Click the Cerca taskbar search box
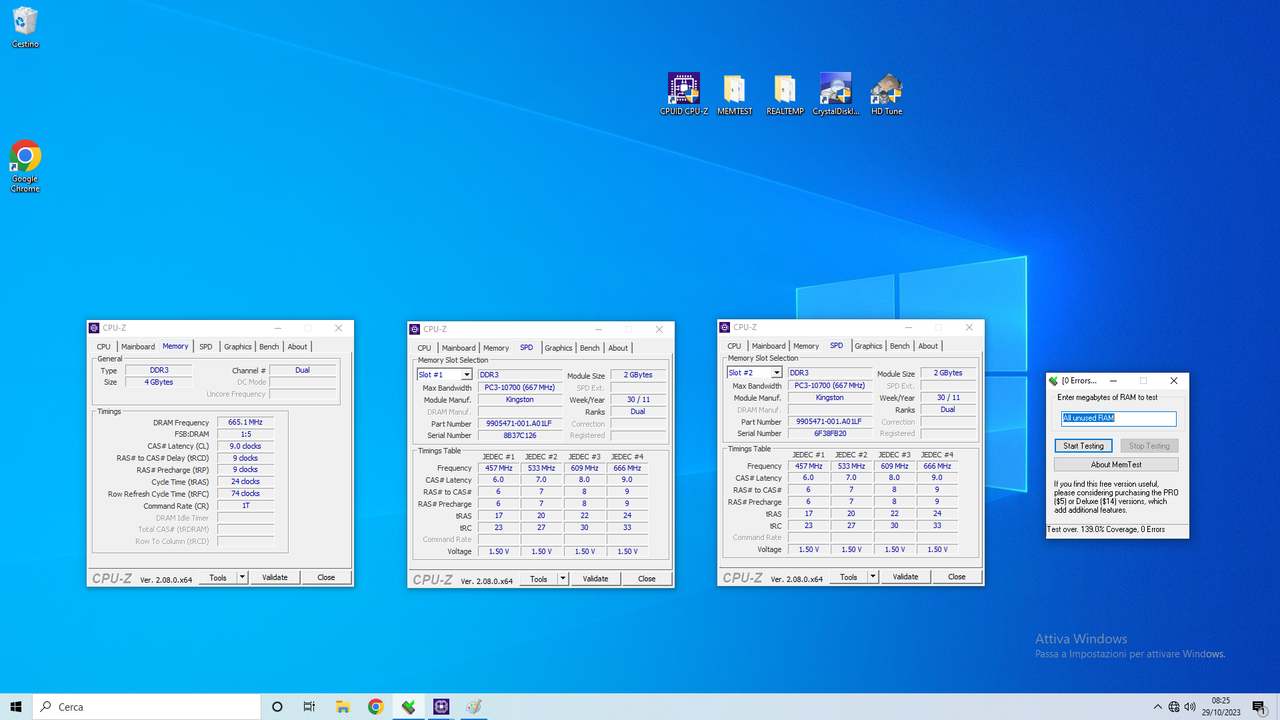1280x720 pixels. click(x=146, y=707)
